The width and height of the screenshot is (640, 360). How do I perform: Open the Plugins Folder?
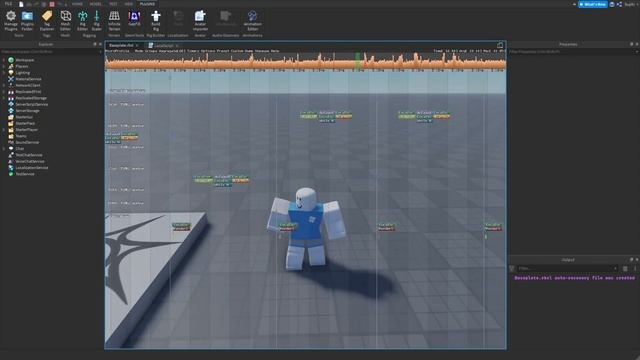27,20
